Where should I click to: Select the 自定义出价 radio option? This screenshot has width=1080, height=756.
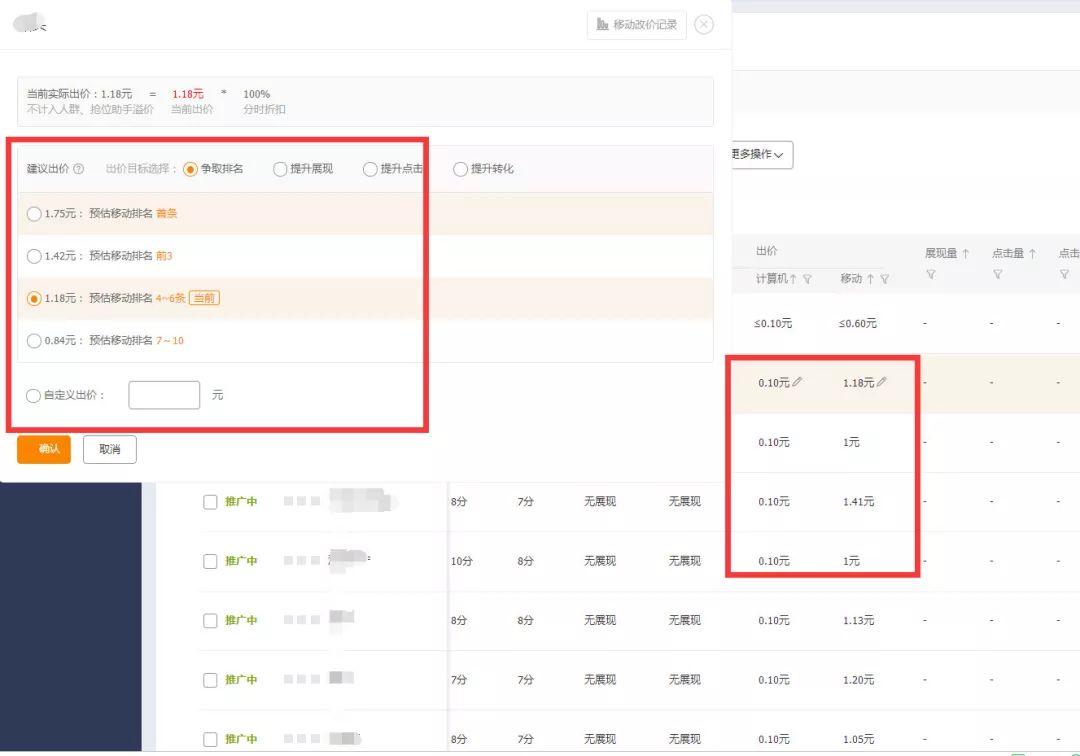(x=33, y=395)
